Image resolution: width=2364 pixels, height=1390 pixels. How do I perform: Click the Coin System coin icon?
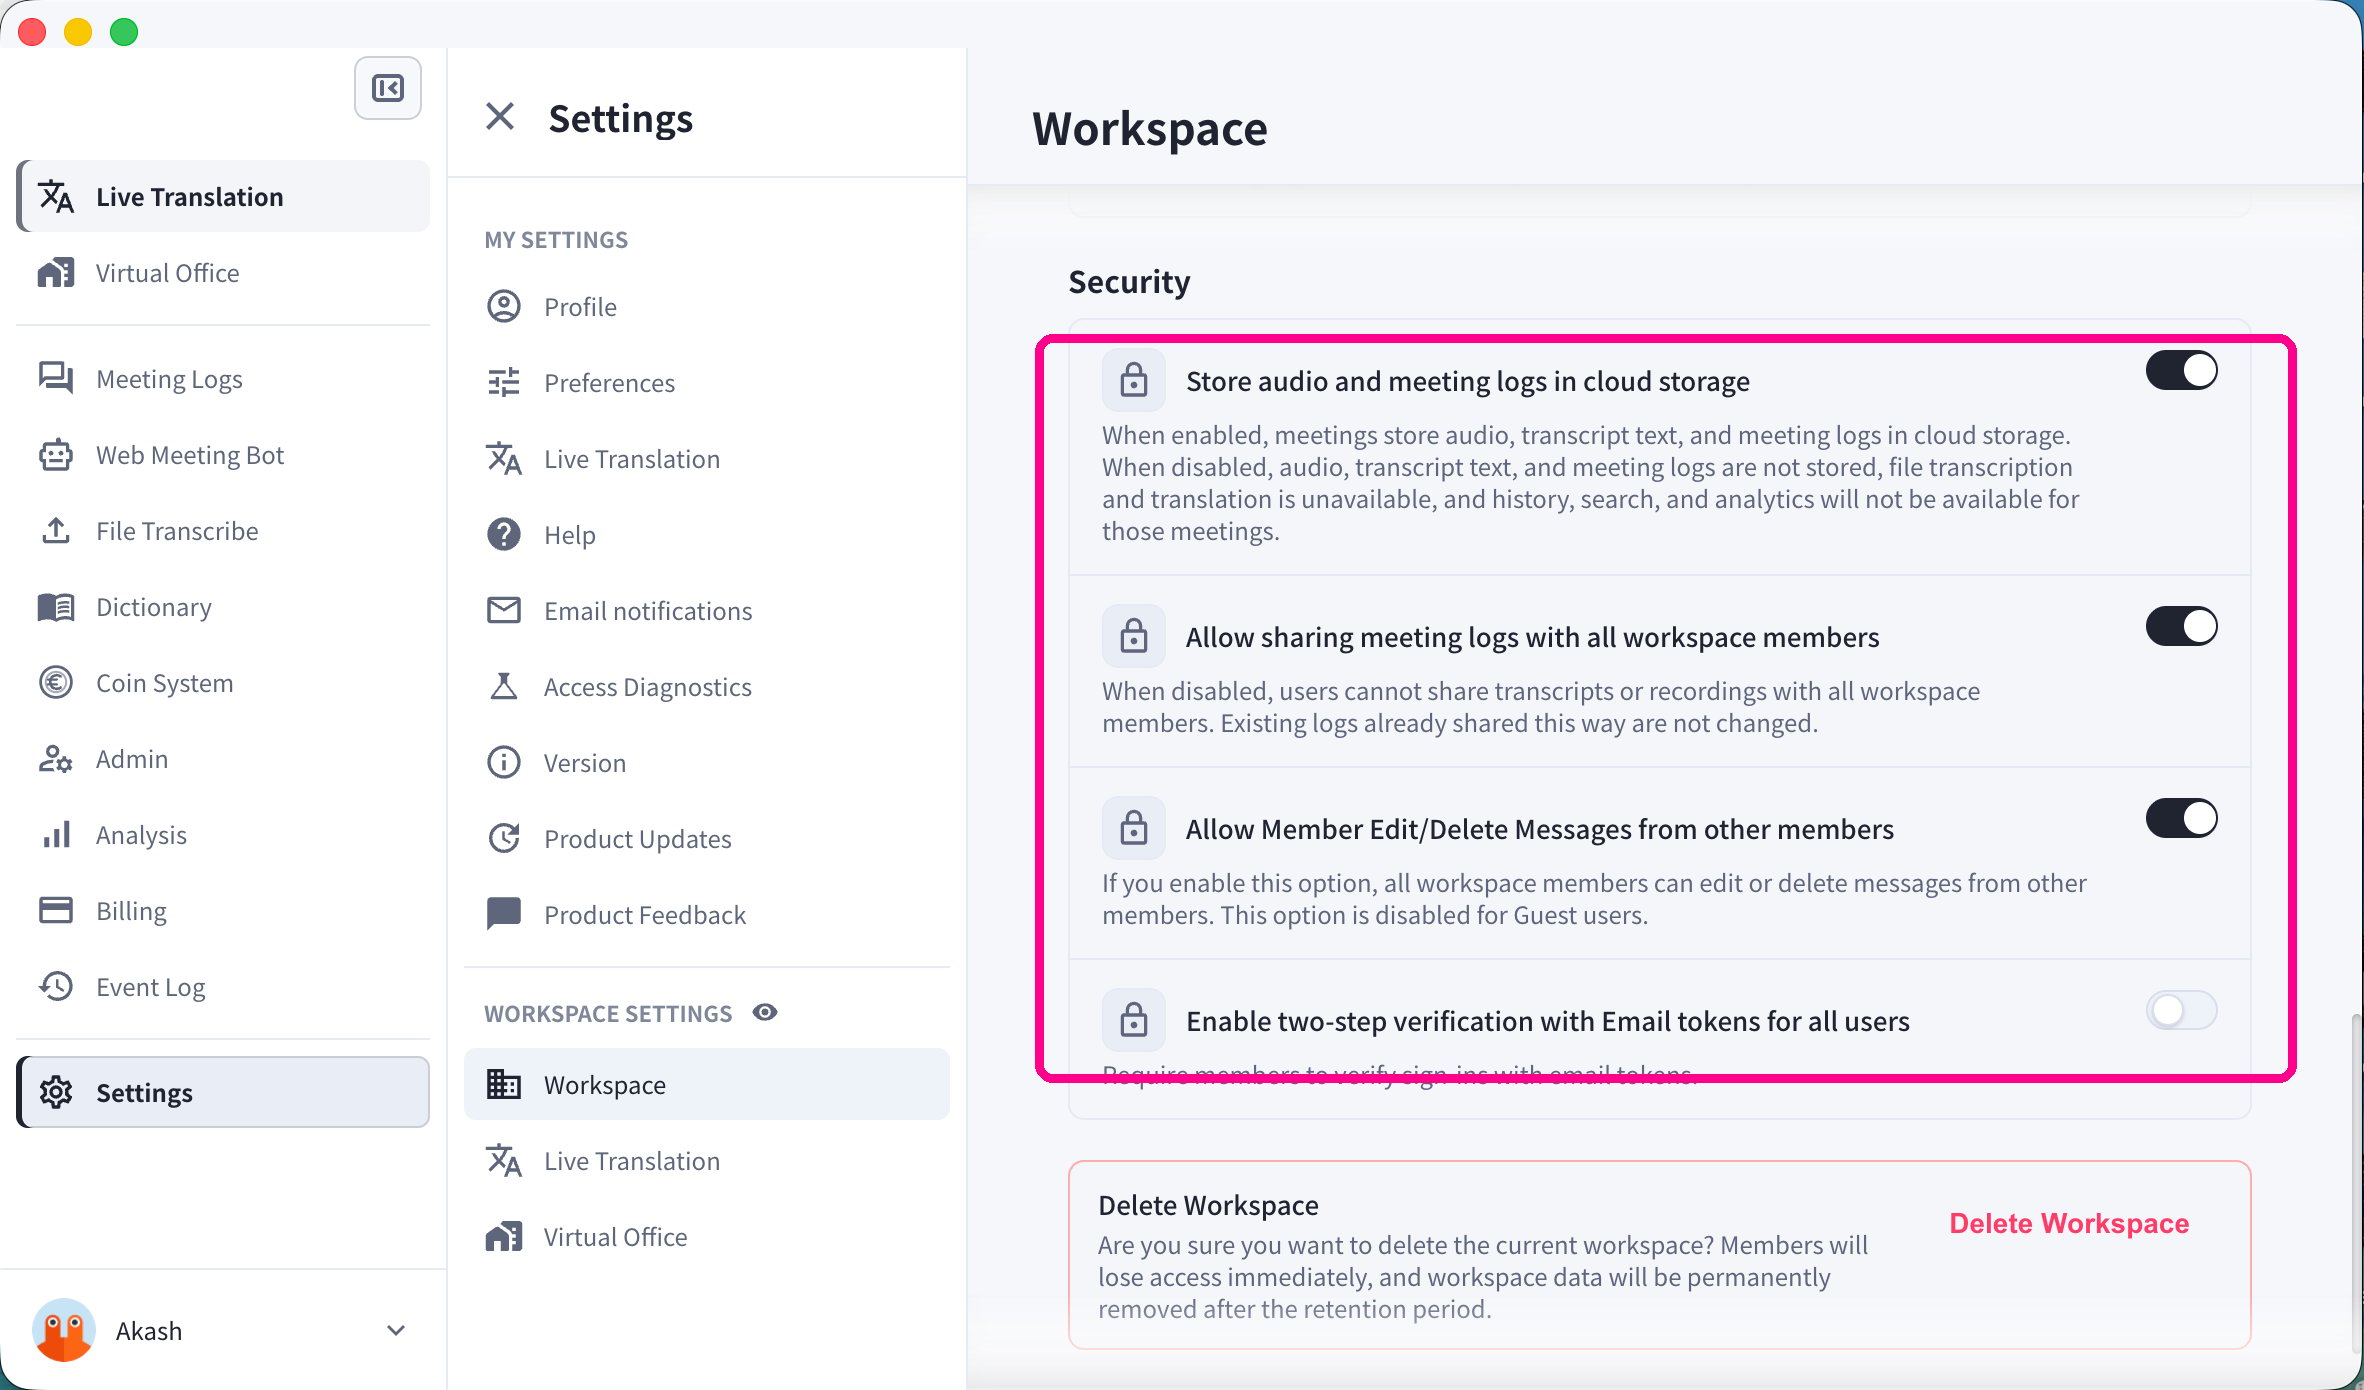pyautogui.click(x=56, y=683)
